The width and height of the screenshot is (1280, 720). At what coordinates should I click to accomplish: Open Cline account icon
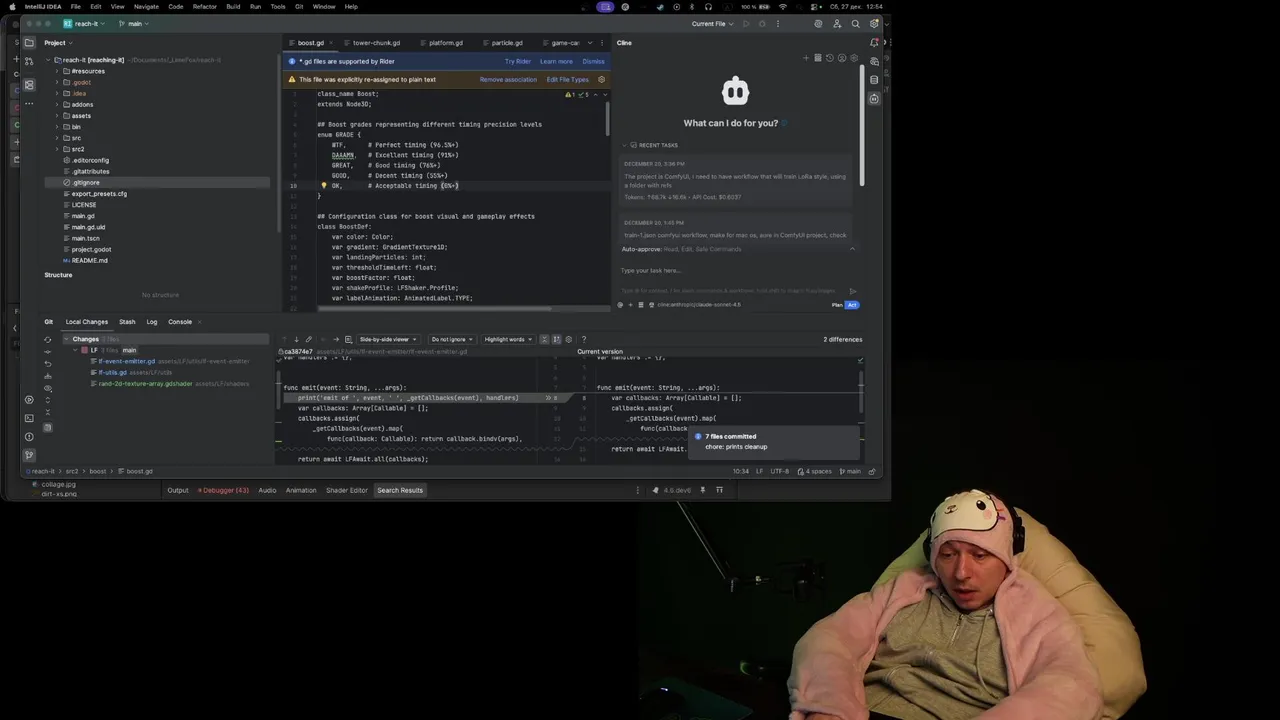coord(841,58)
